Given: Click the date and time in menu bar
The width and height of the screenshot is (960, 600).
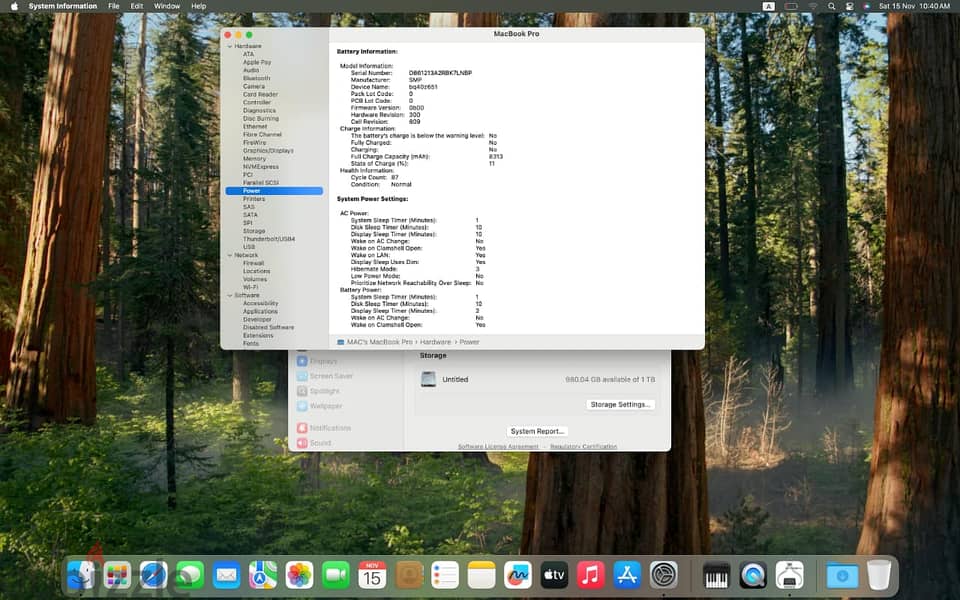Looking at the screenshot, I should click(915, 6).
